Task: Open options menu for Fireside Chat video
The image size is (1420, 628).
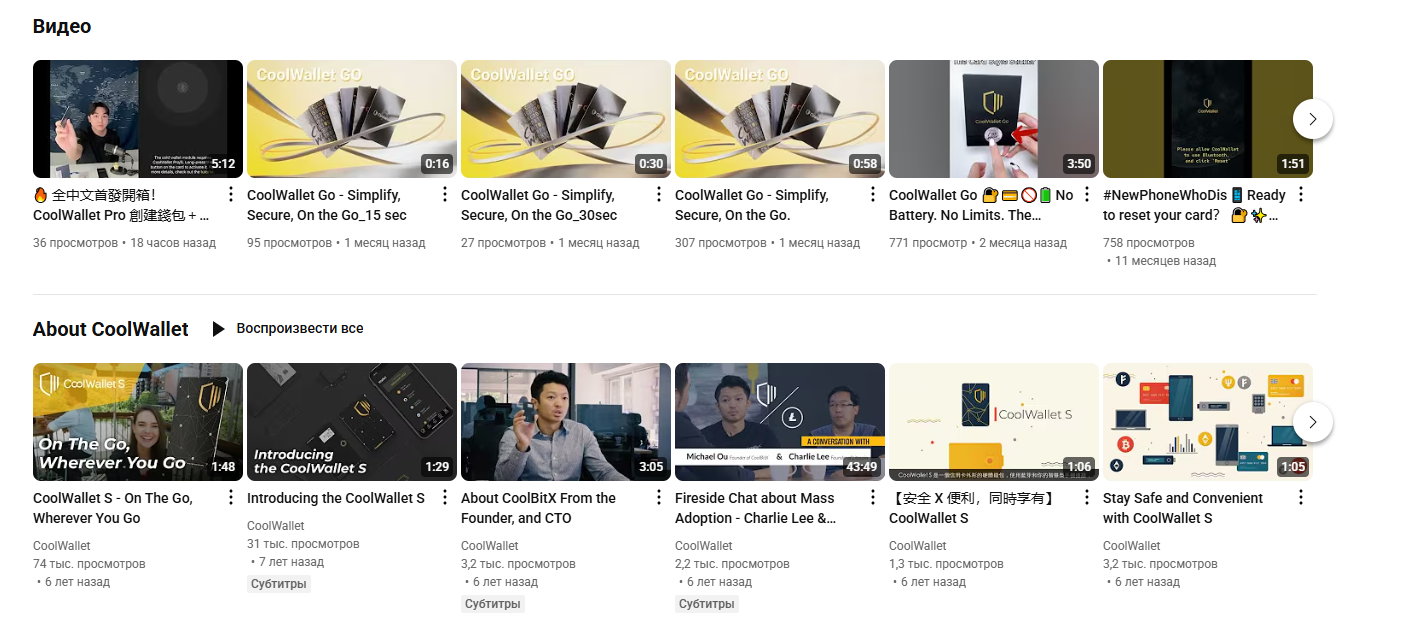Action: pyautogui.click(x=873, y=498)
